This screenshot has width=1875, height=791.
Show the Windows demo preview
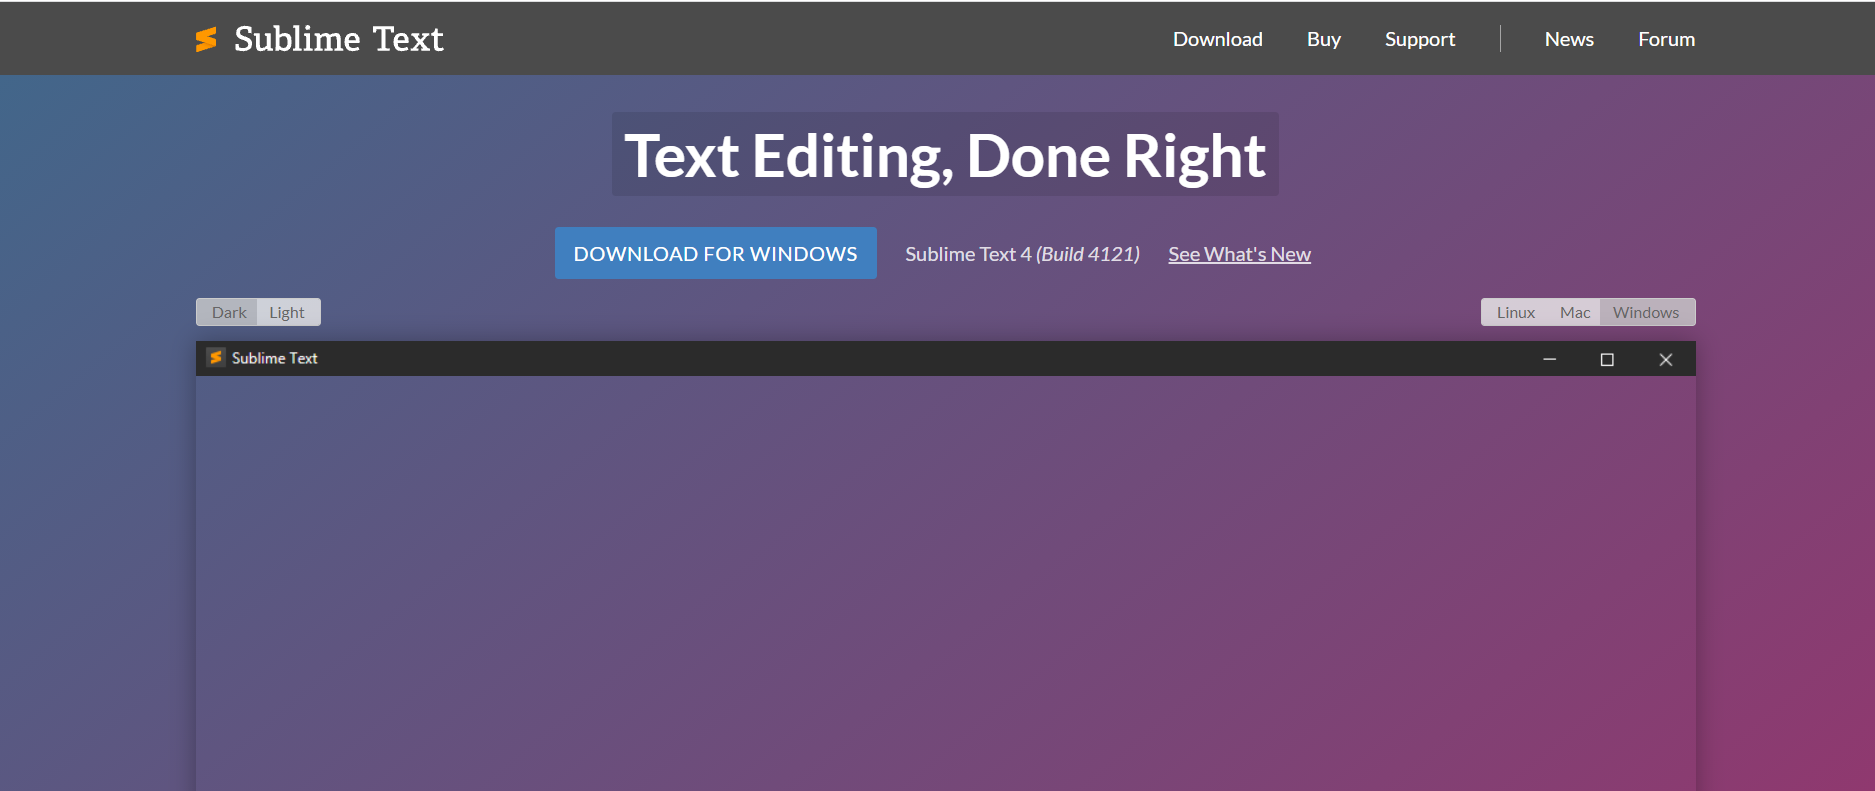(1646, 312)
